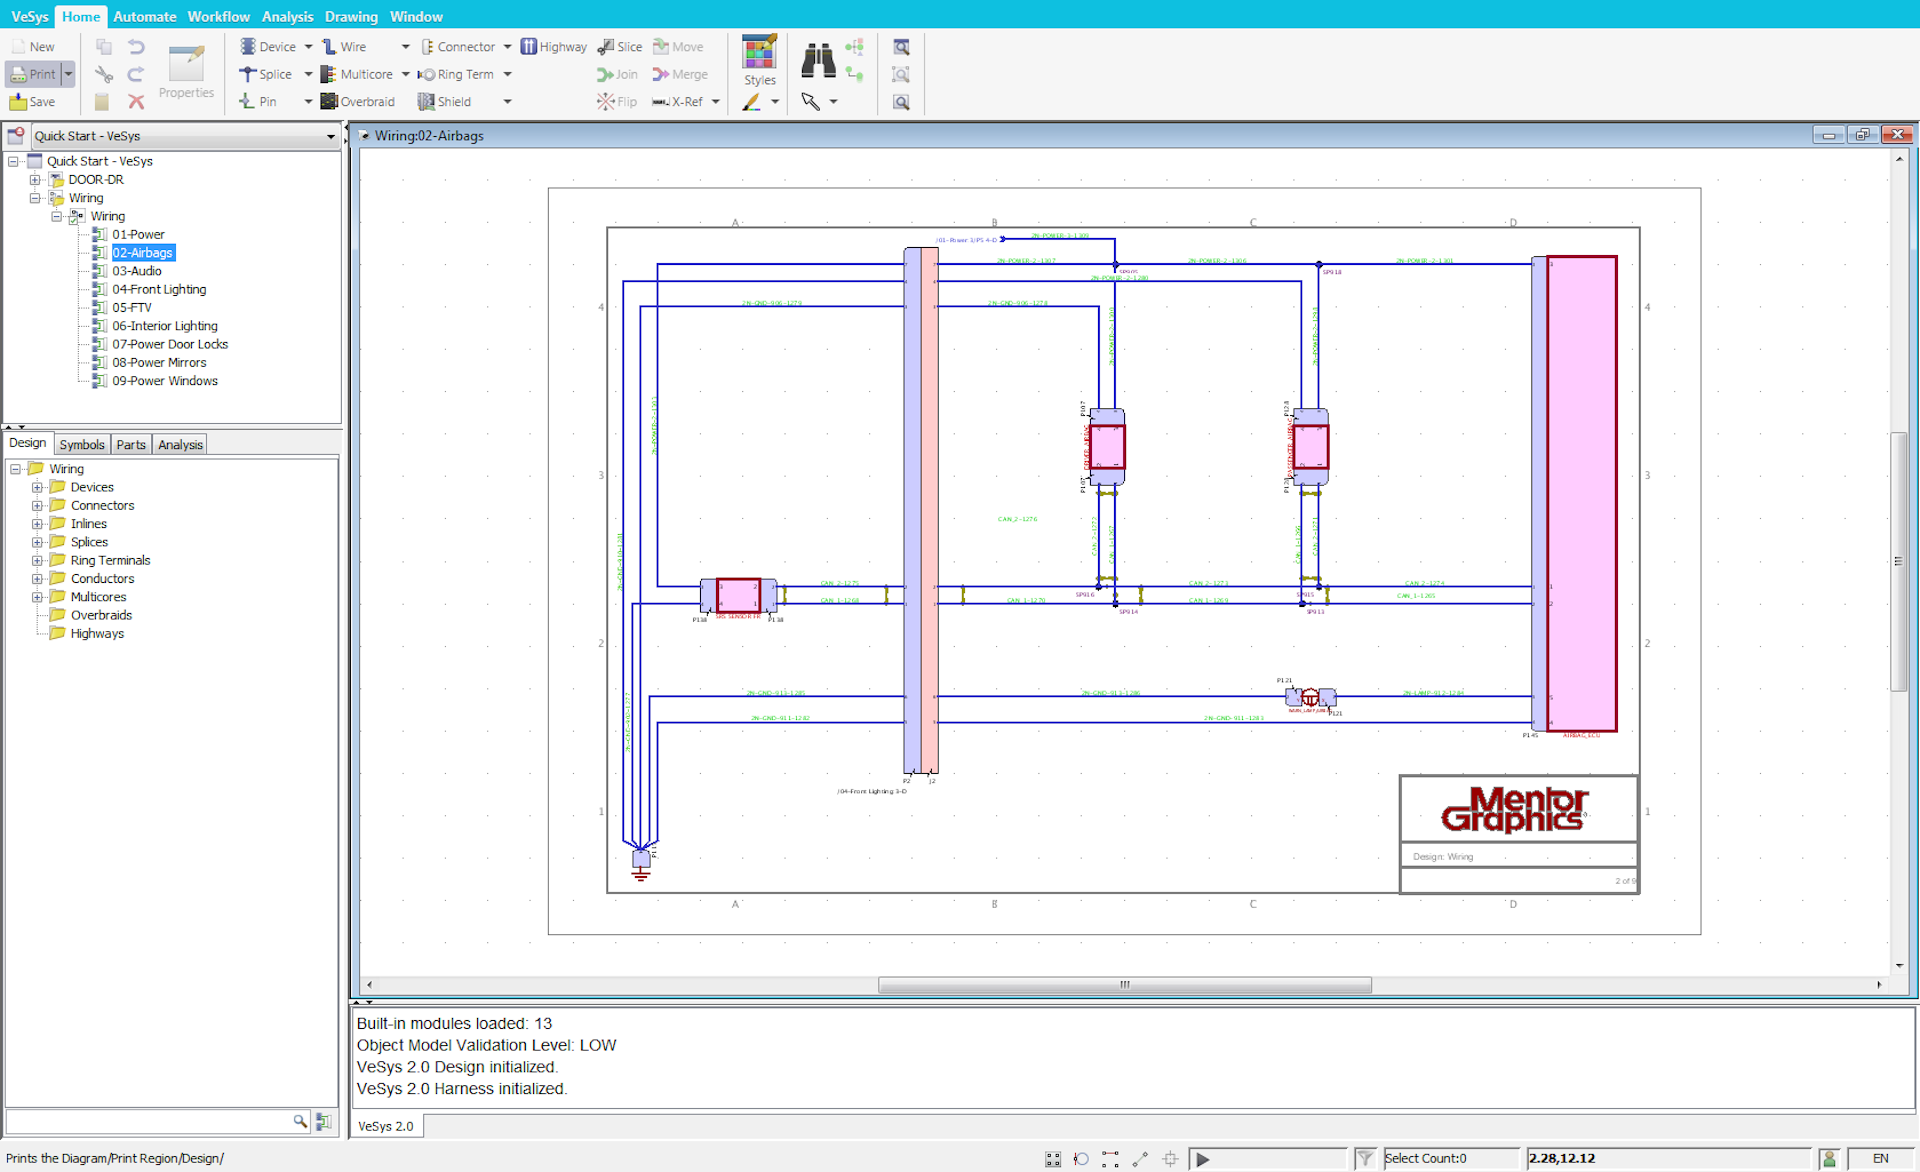Screen dimensions: 1920x1172
Task: Click the New button
Action: [x=32, y=46]
